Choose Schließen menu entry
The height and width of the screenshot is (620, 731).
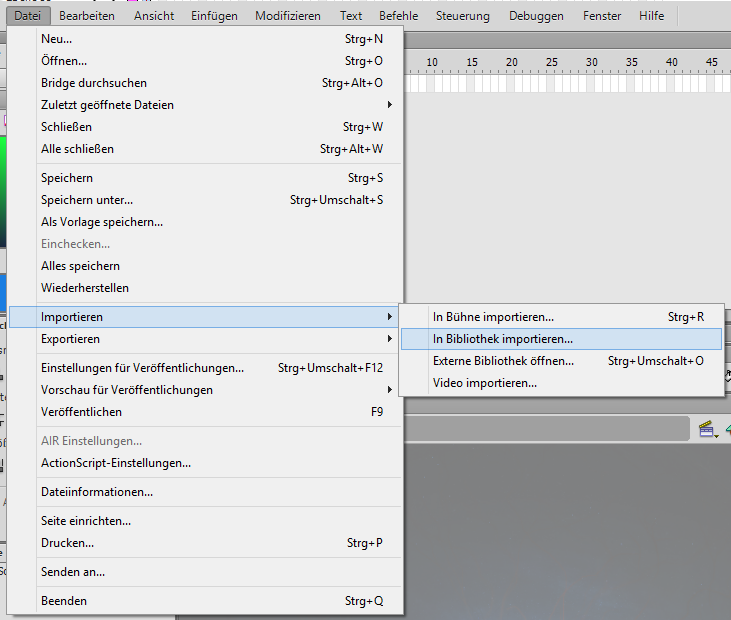coord(205,126)
